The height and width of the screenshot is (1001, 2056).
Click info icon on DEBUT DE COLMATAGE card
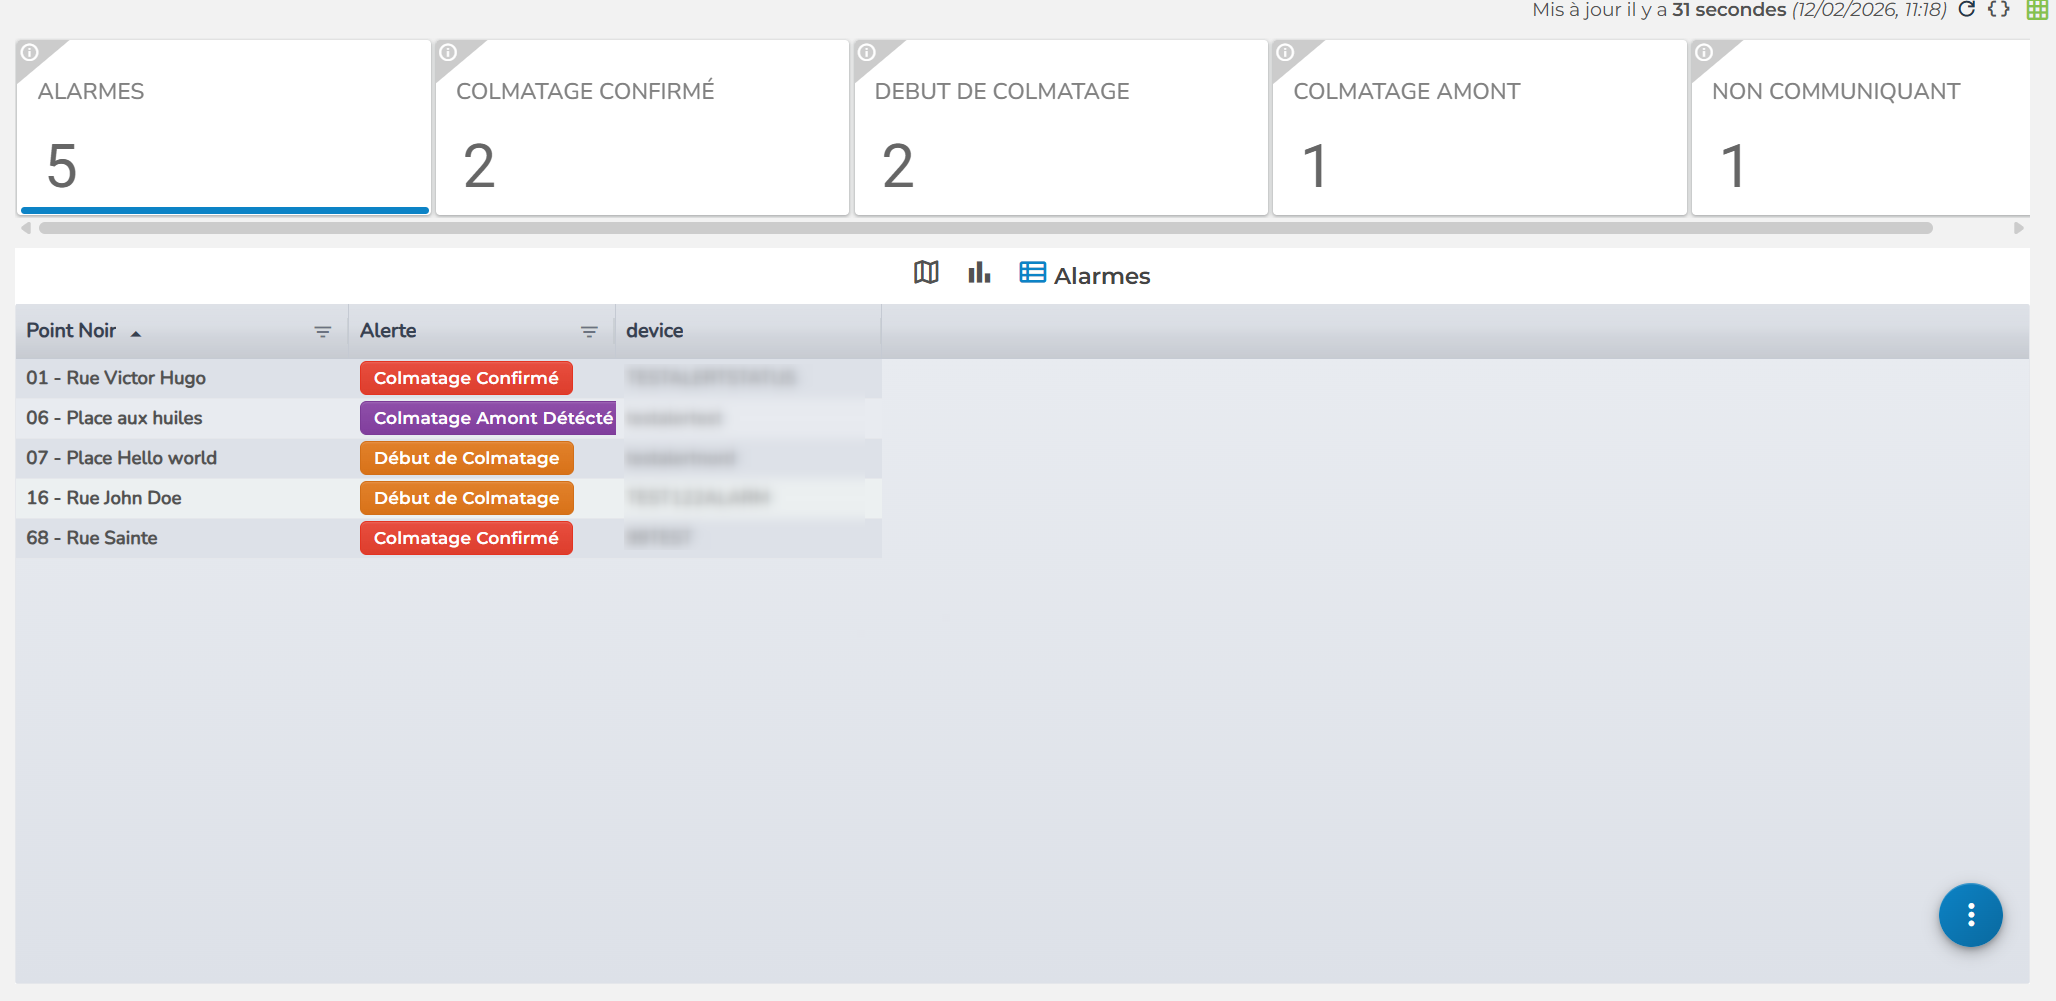[867, 53]
